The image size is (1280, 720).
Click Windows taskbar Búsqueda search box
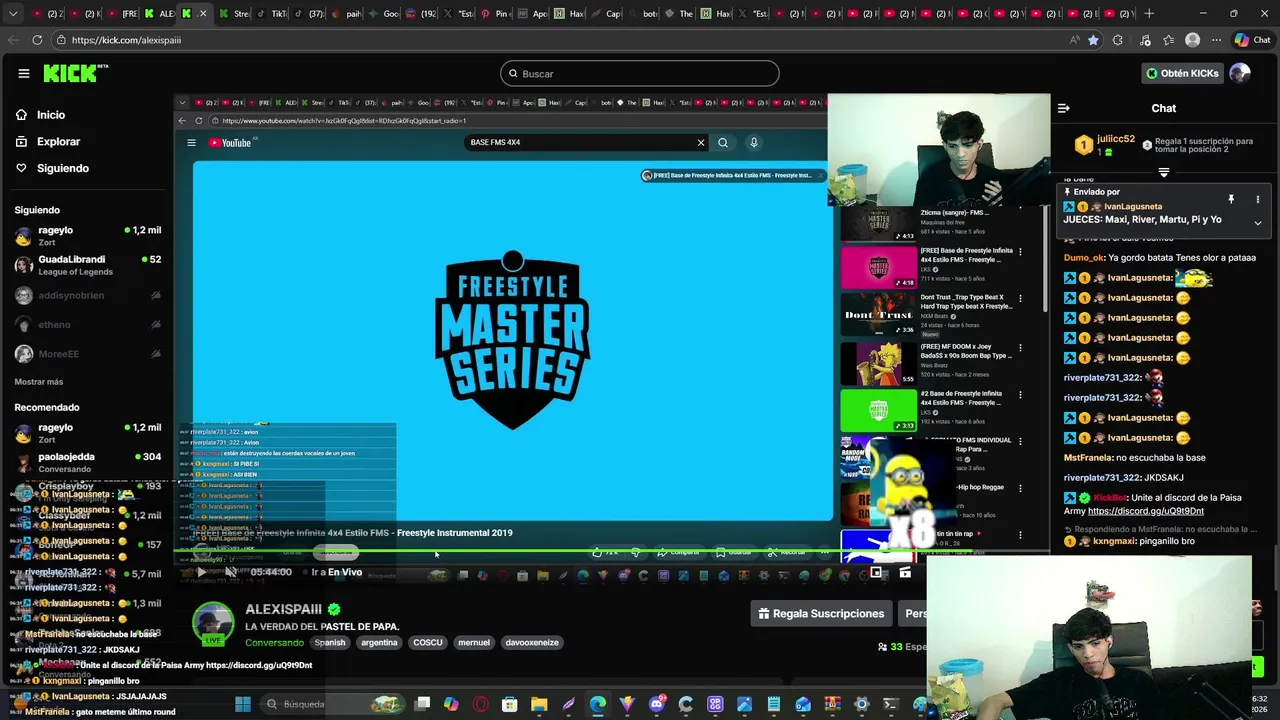(332, 704)
